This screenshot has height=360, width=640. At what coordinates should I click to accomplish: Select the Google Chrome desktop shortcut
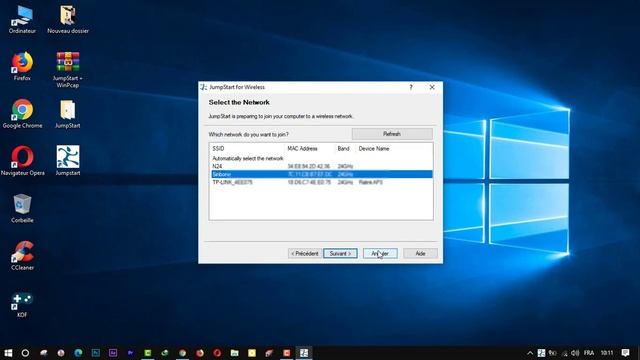pyautogui.click(x=22, y=113)
